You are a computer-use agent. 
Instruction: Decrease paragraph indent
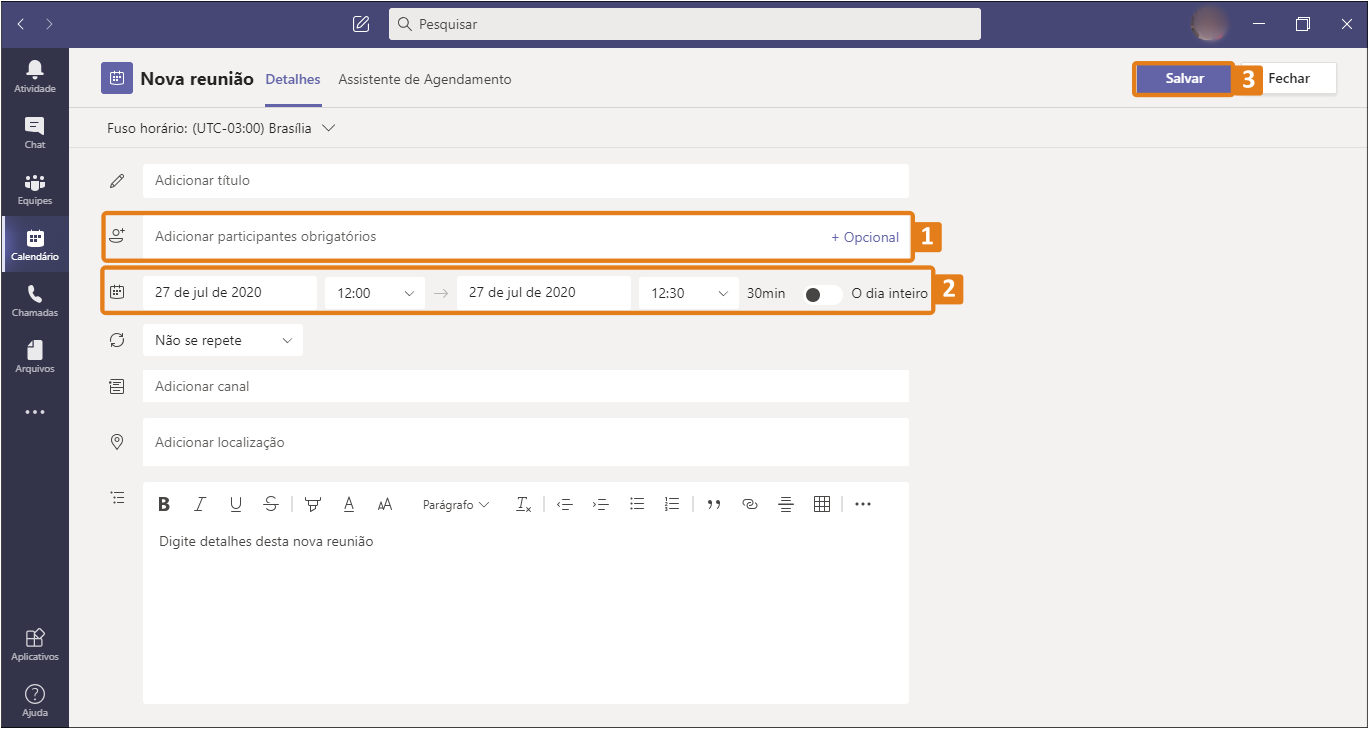(x=565, y=505)
